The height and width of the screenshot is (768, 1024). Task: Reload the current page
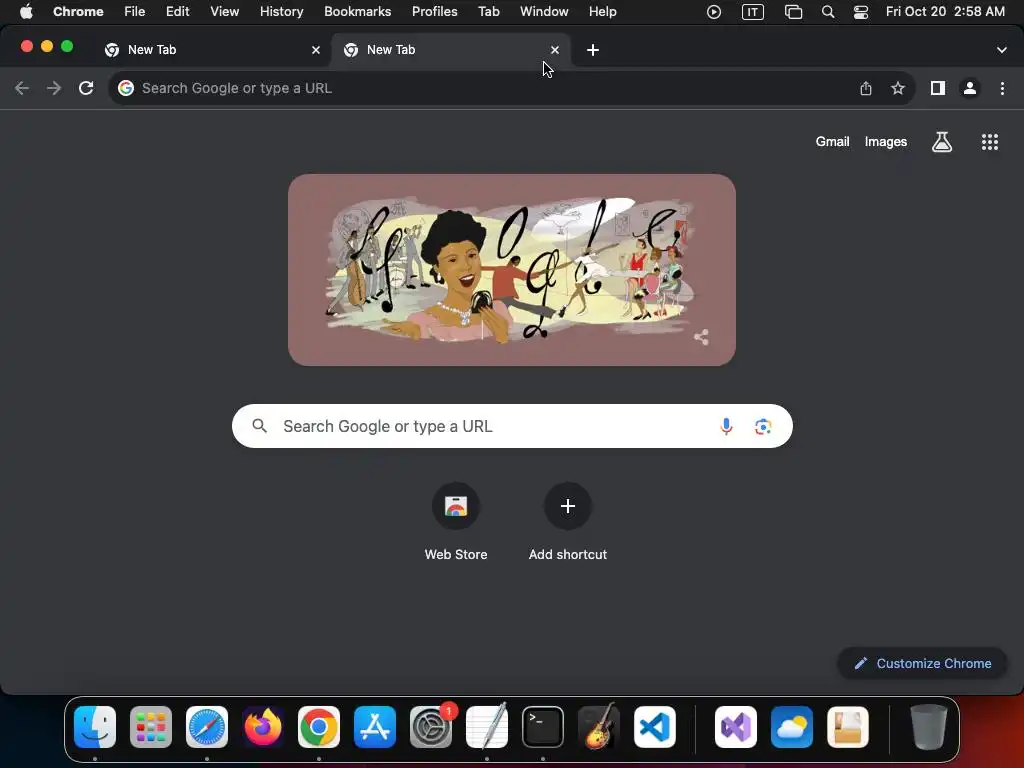coord(86,88)
